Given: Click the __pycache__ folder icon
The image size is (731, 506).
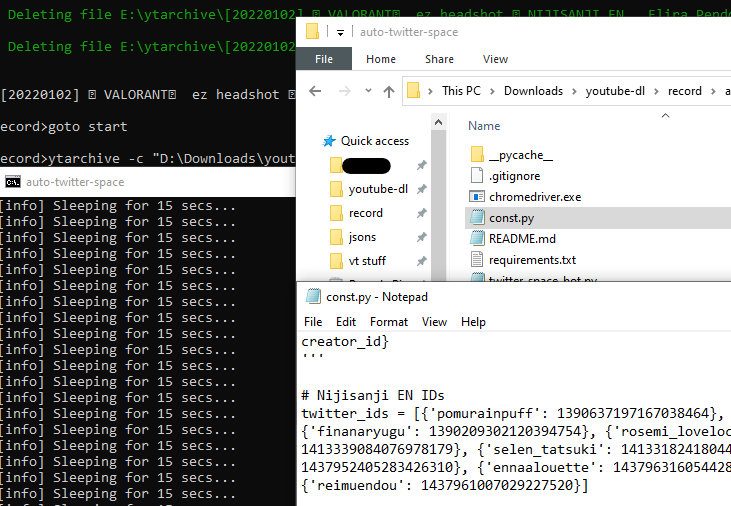Looking at the screenshot, I should pyautogui.click(x=477, y=154).
